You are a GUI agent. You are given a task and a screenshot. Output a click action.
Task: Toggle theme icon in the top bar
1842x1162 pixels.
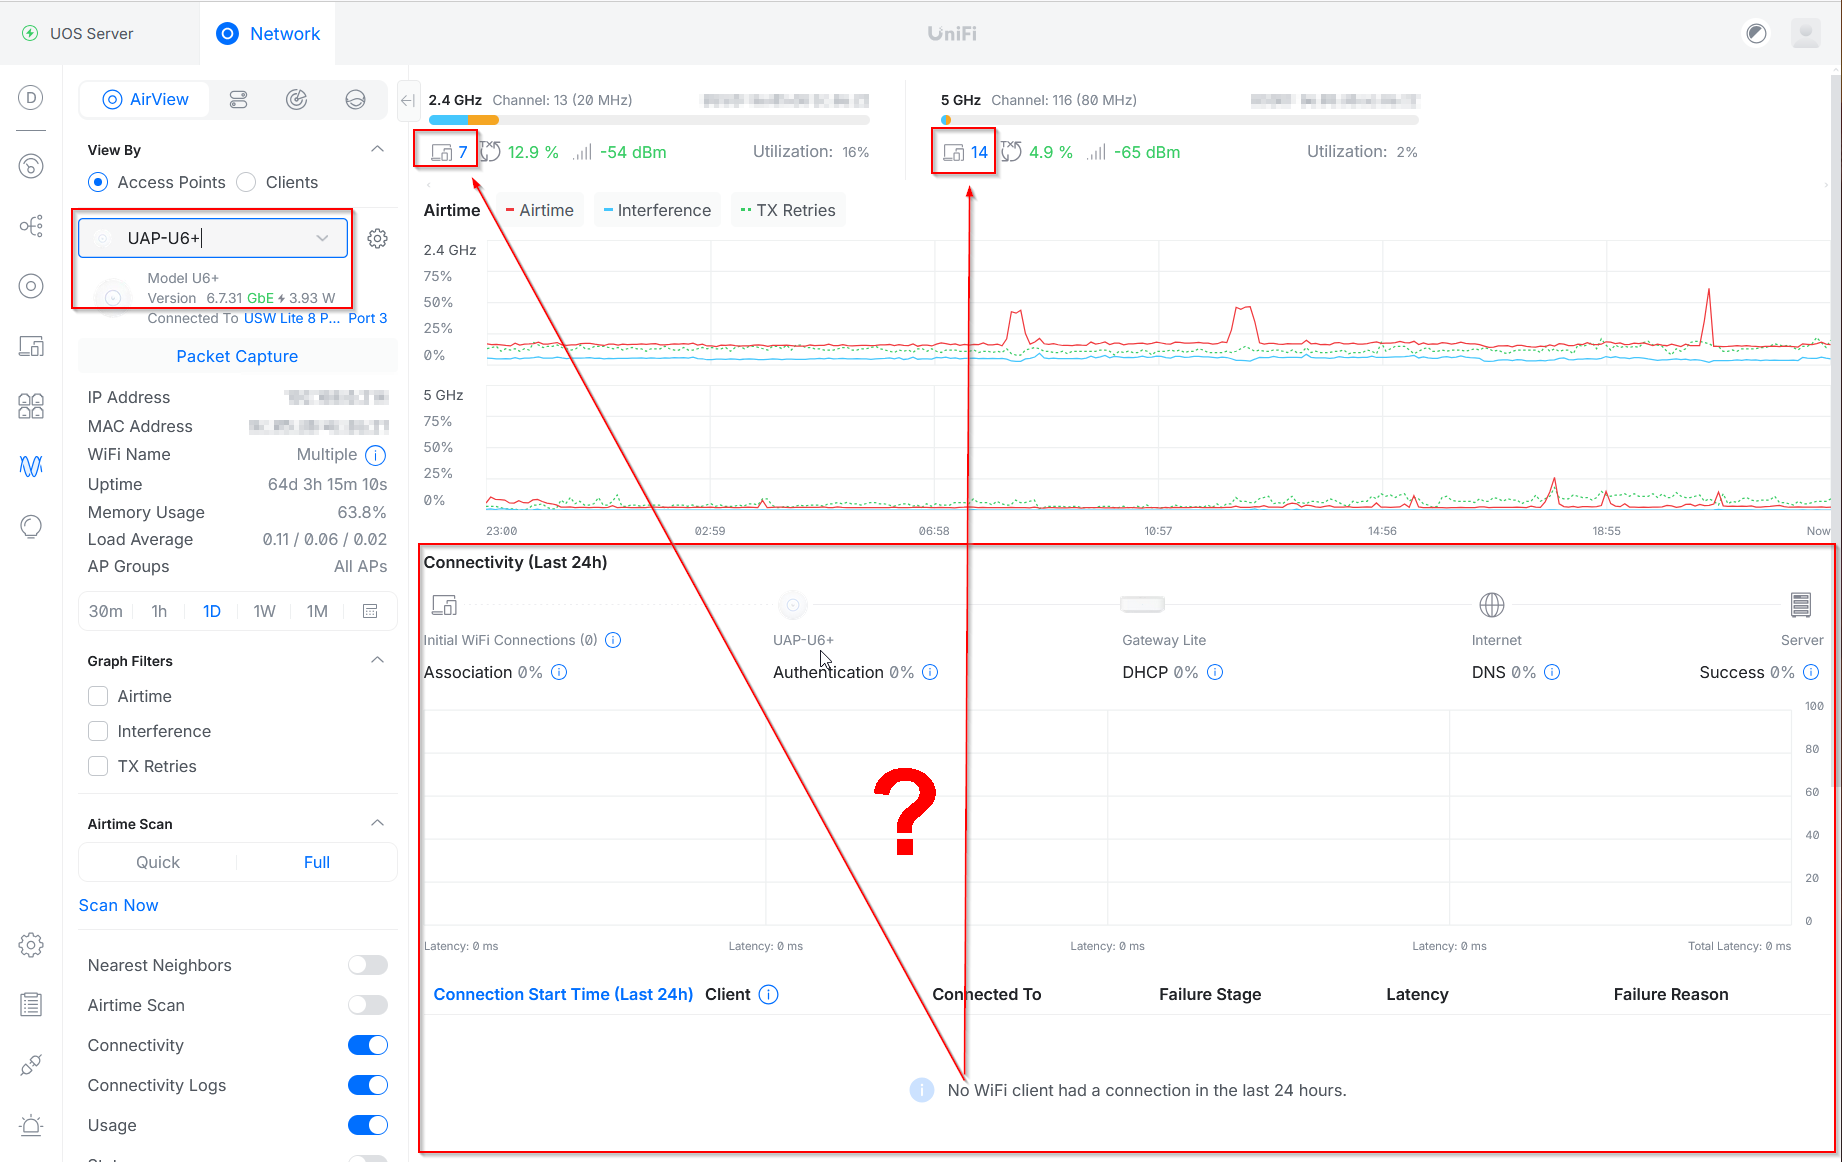[1756, 33]
